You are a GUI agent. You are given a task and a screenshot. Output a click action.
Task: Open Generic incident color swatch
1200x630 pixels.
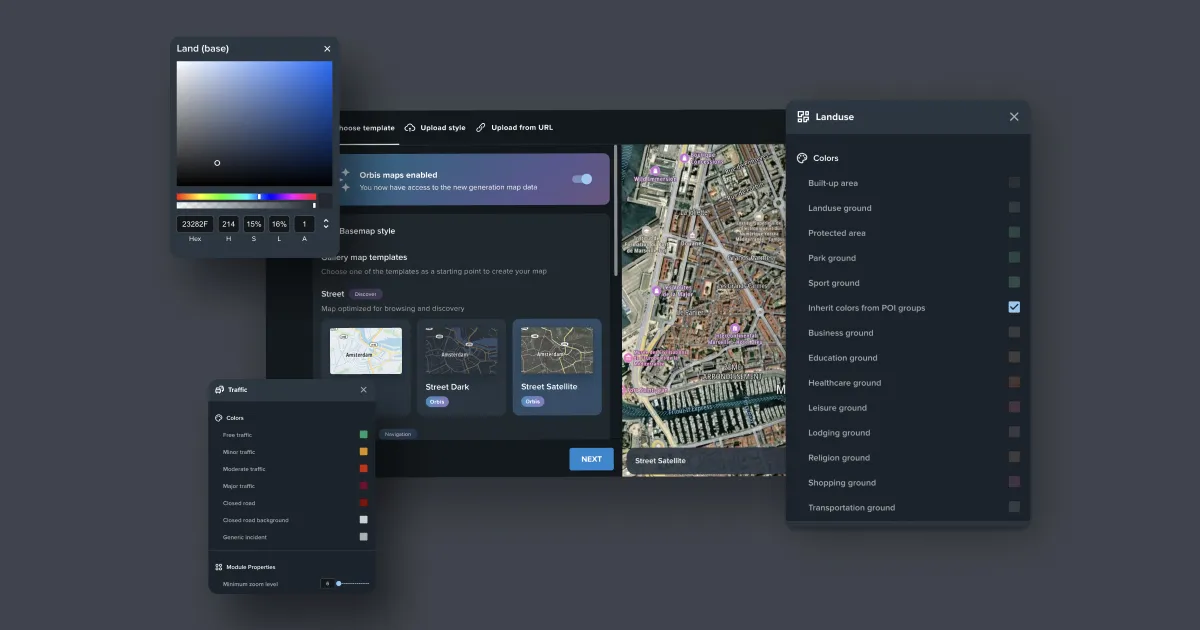(x=364, y=537)
